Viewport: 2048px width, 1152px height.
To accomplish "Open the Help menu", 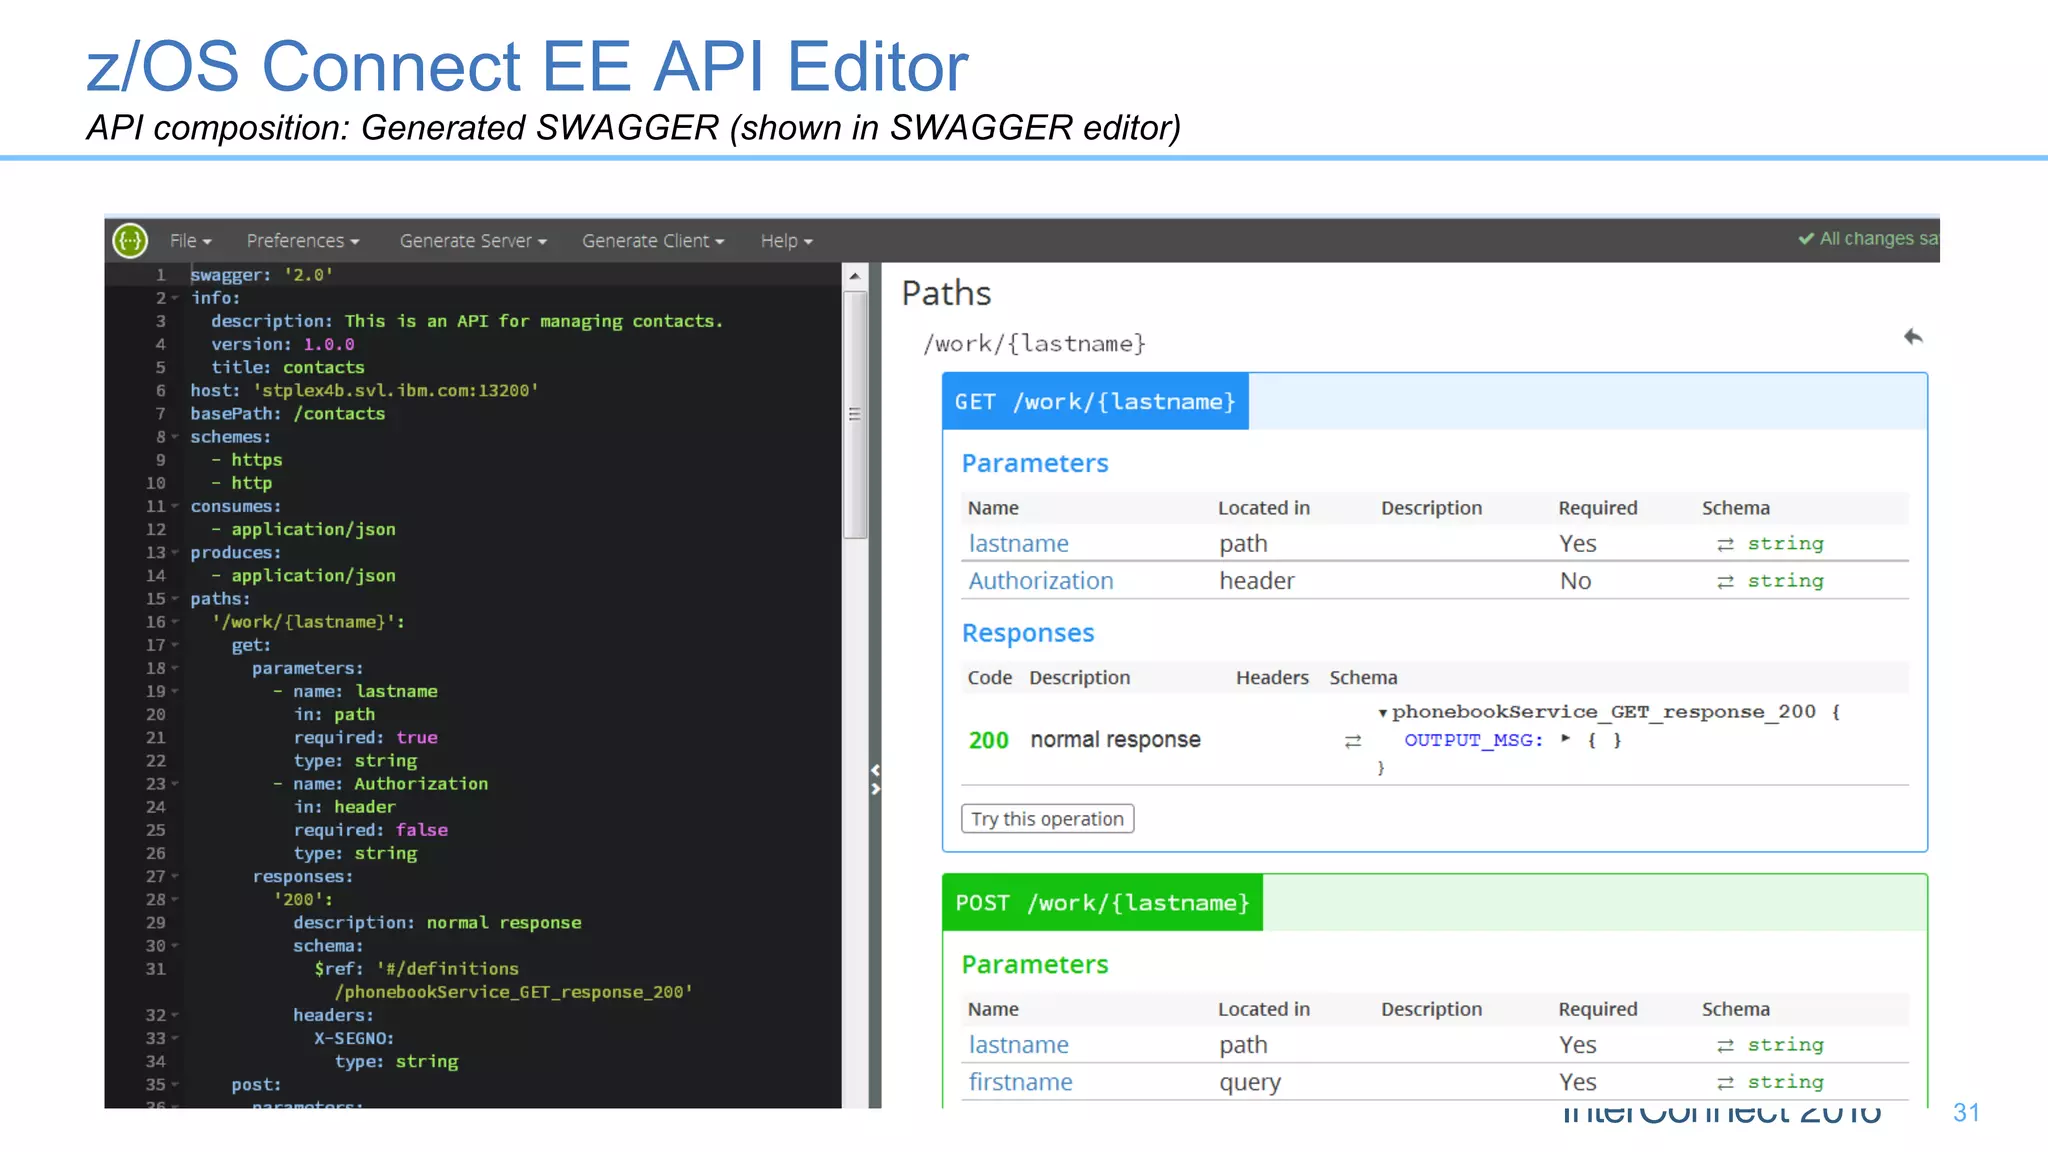I will [786, 241].
